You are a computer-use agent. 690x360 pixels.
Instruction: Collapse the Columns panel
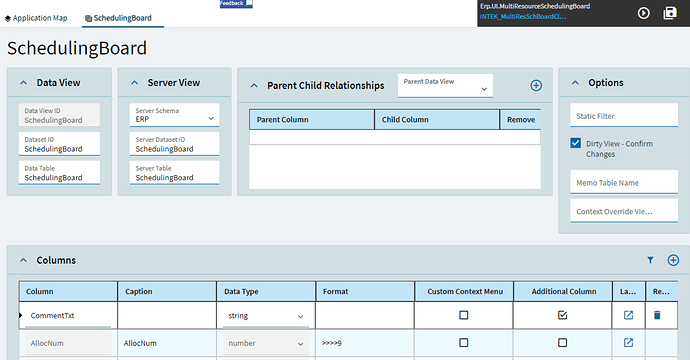23,260
